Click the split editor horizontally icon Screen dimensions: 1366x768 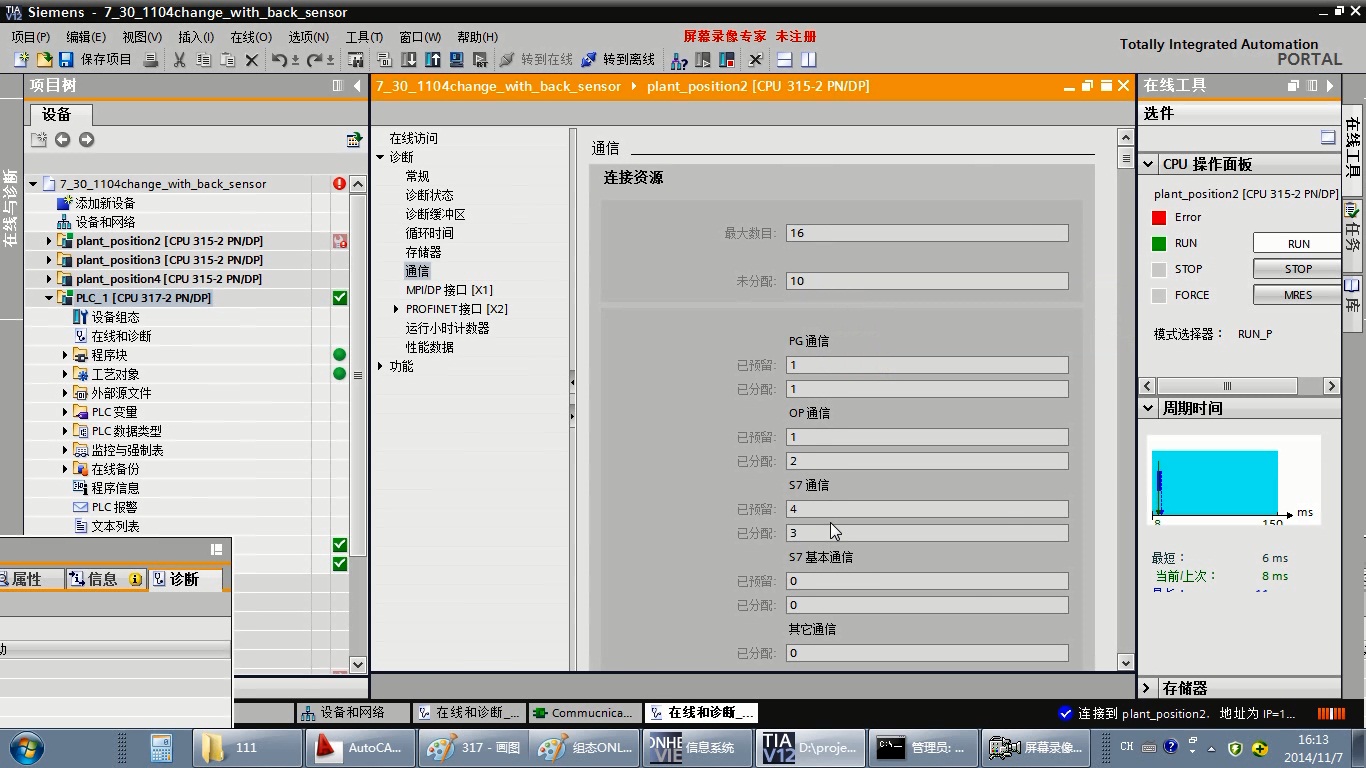[x=785, y=60]
